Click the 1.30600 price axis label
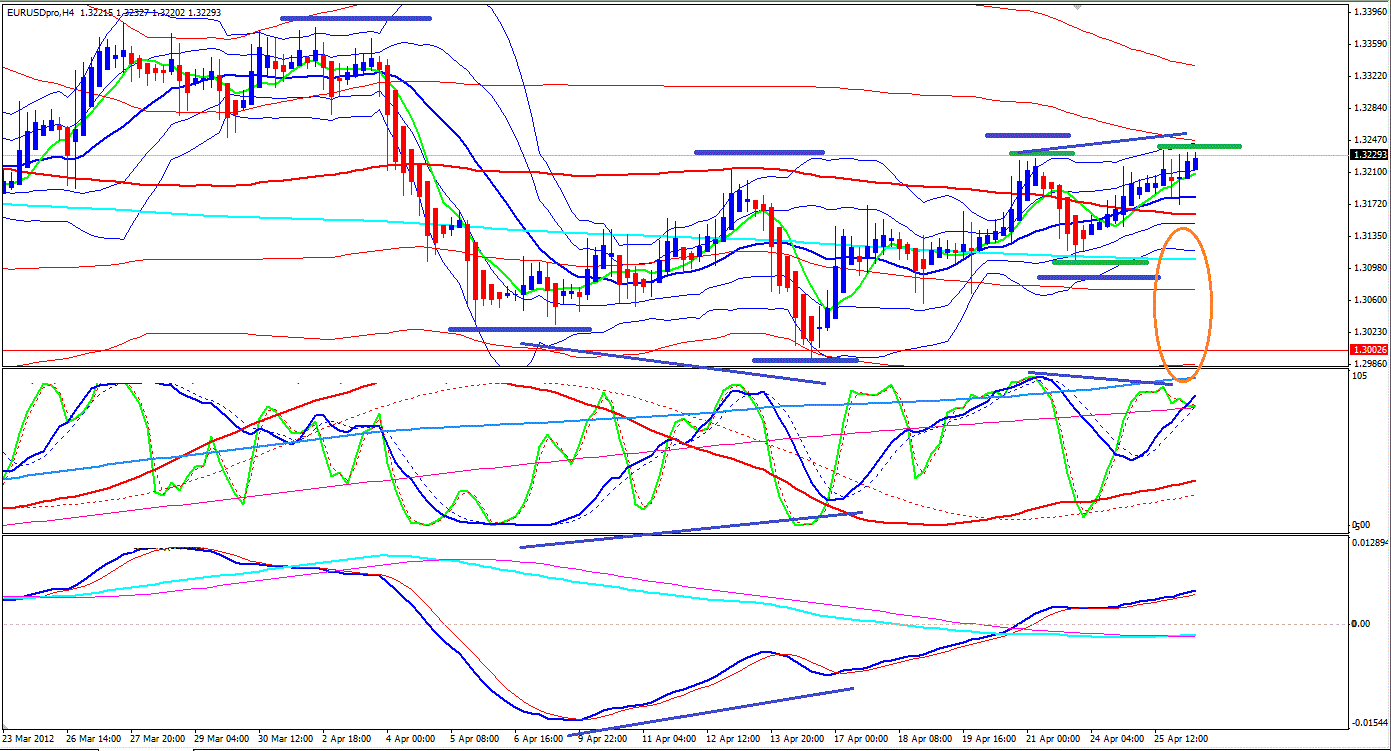This screenshot has width=1391, height=751. click(1368, 300)
